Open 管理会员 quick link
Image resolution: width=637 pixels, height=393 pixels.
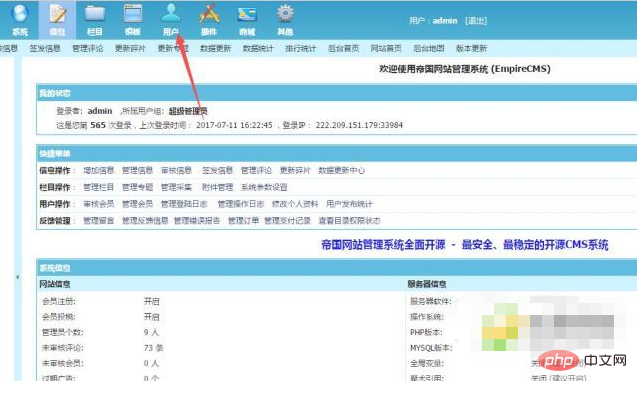pyautogui.click(x=137, y=204)
